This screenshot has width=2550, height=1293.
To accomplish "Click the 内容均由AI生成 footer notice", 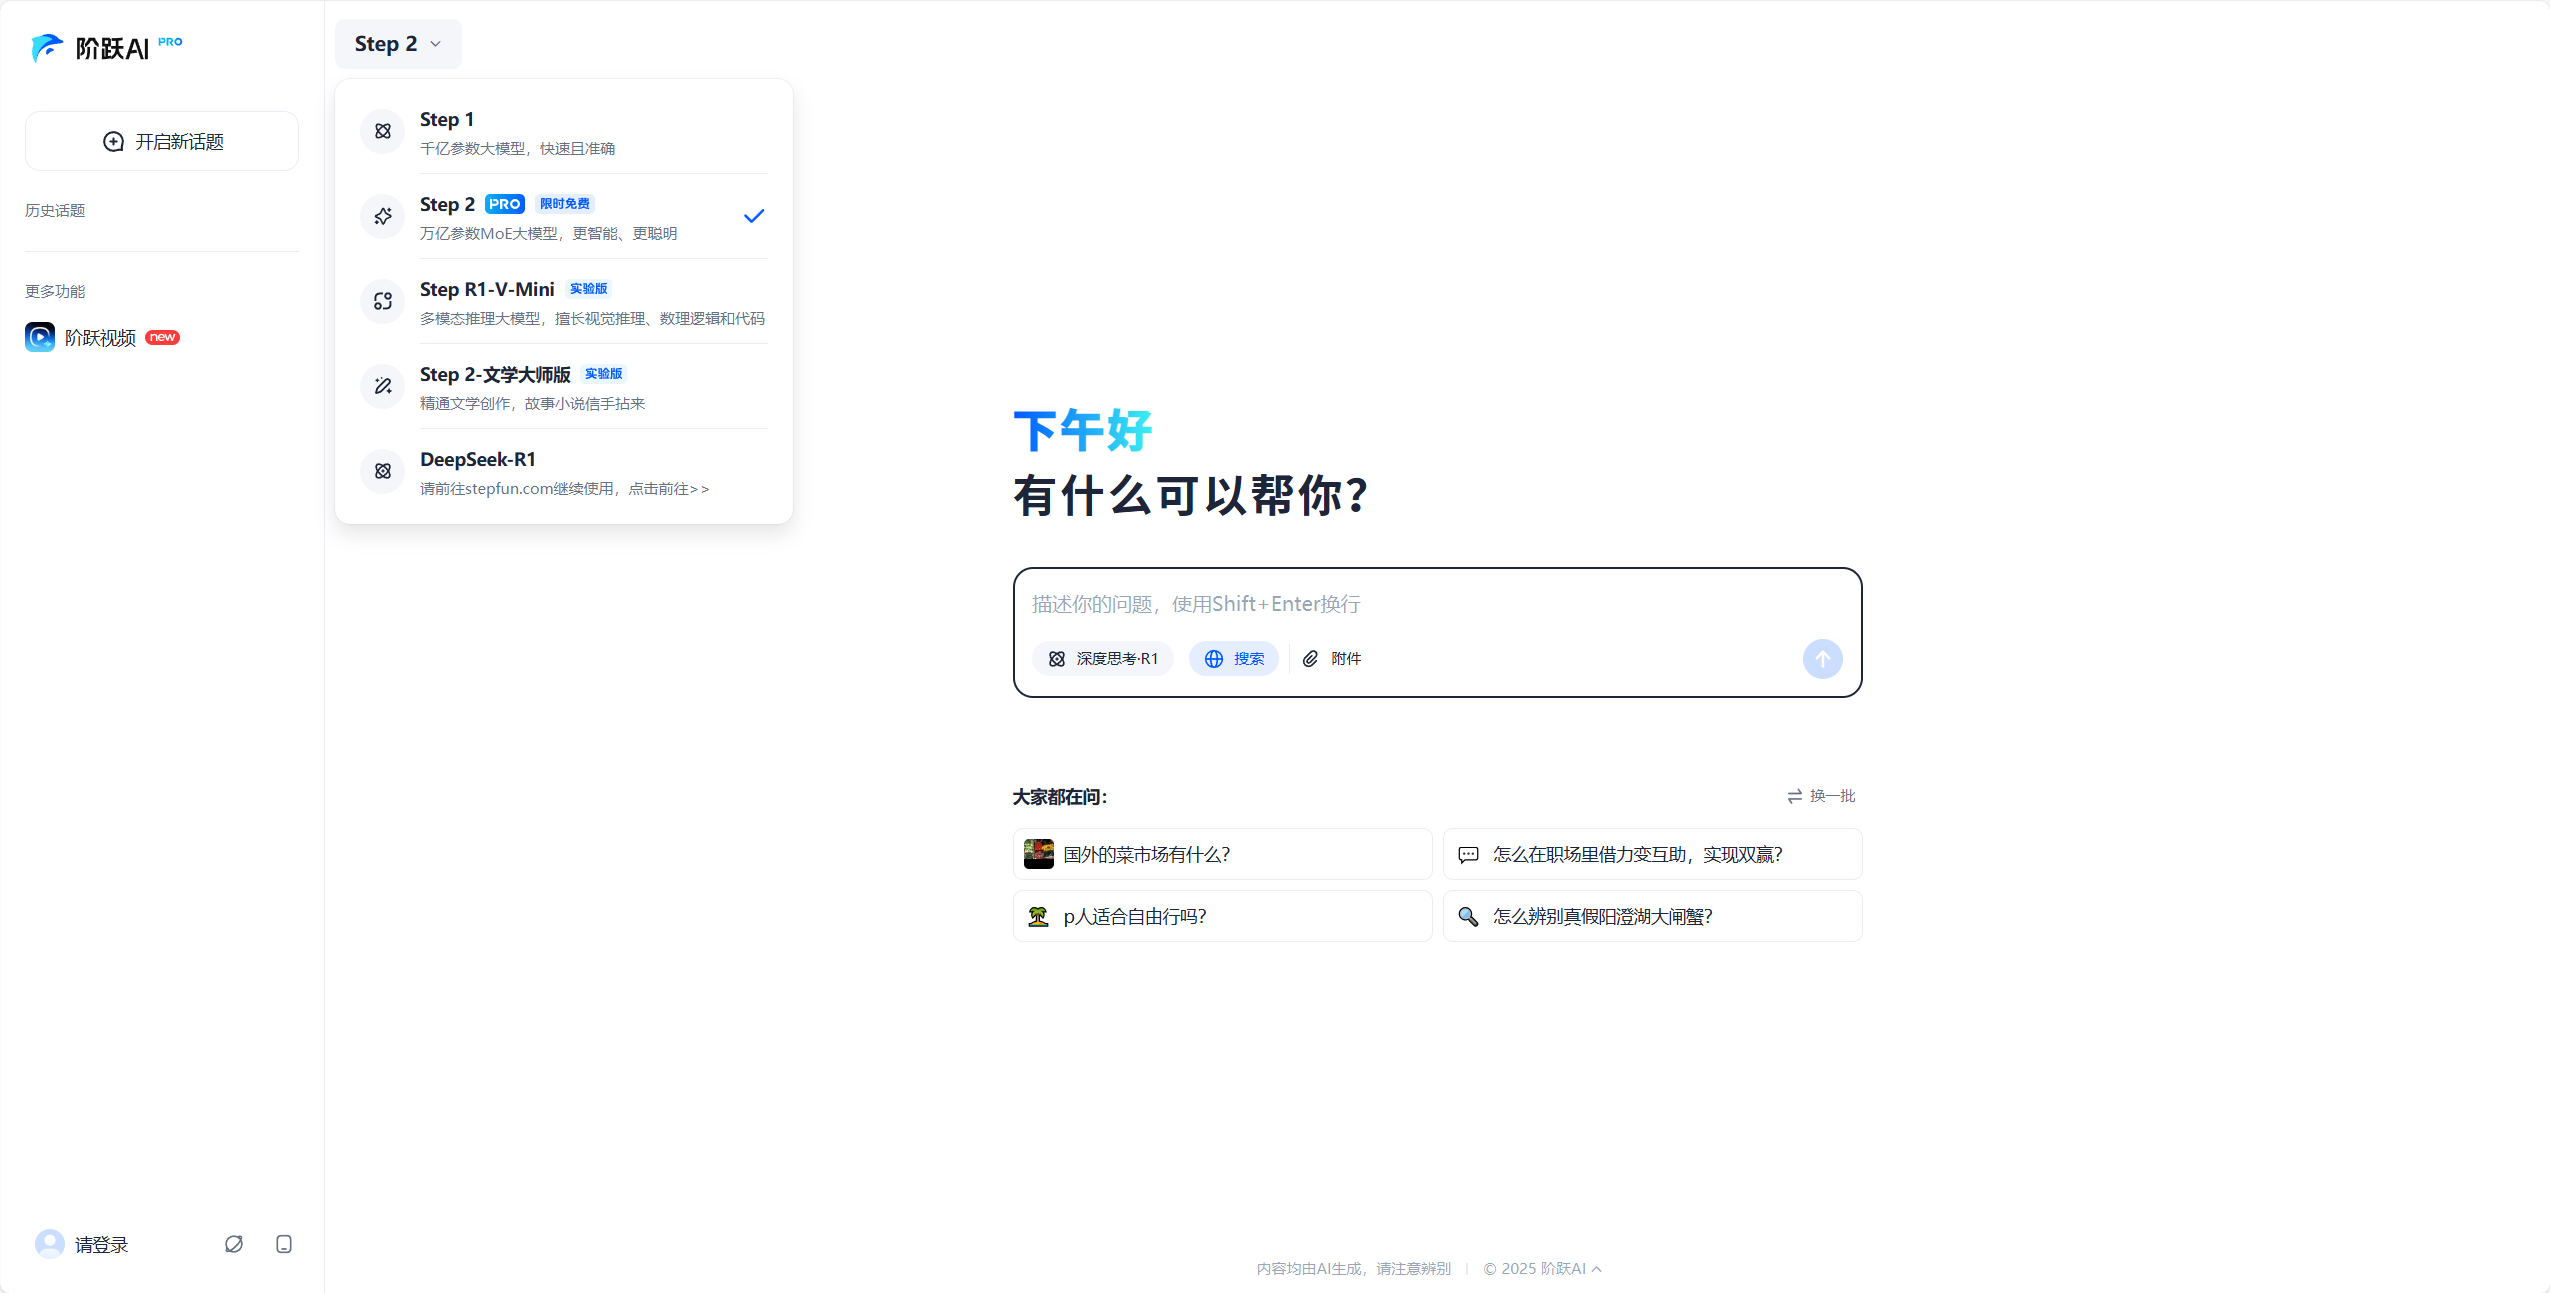I will tap(1353, 1269).
